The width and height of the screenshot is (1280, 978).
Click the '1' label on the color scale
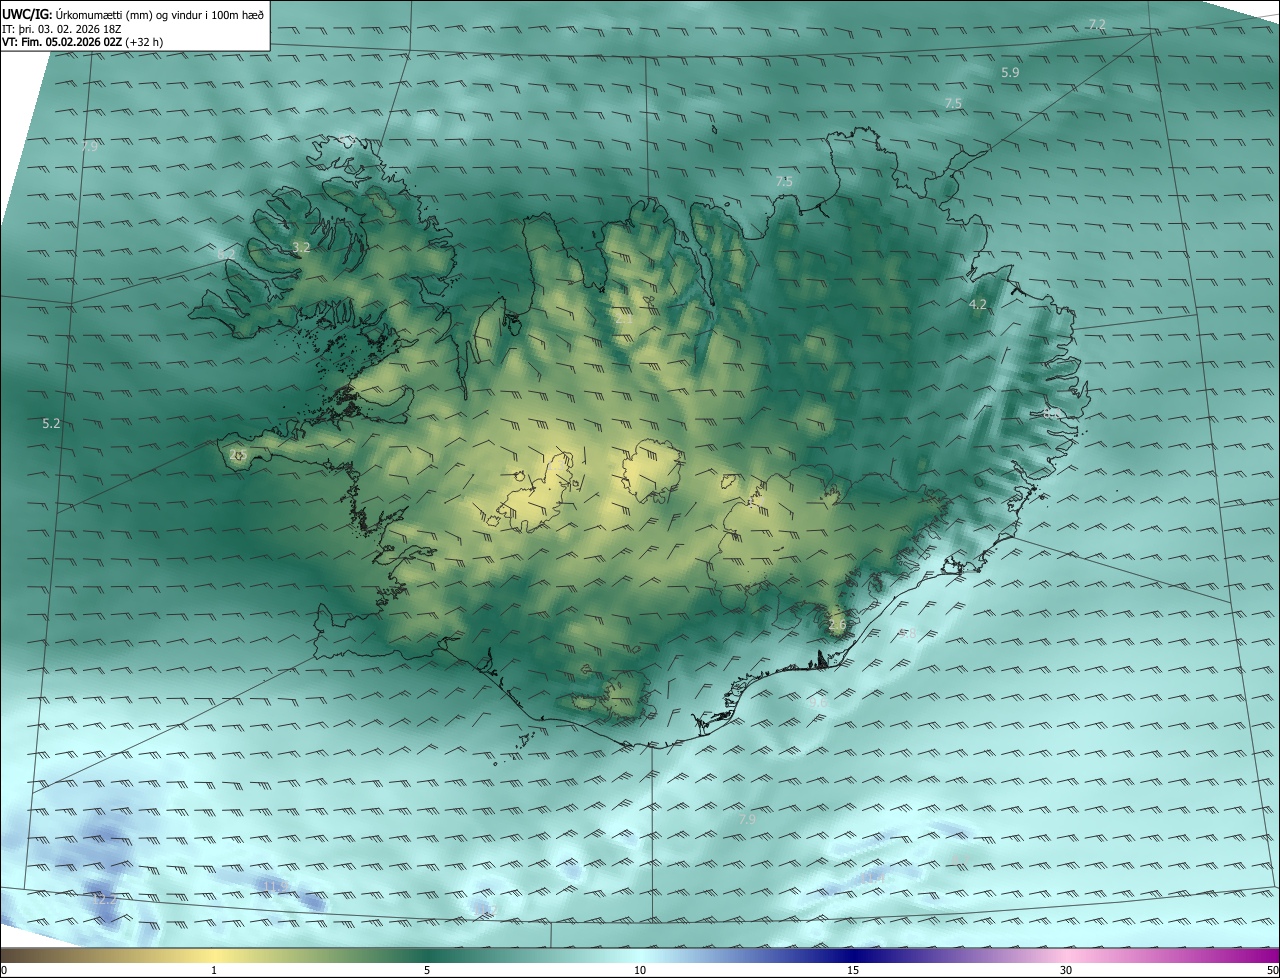(x=214, y=970)
